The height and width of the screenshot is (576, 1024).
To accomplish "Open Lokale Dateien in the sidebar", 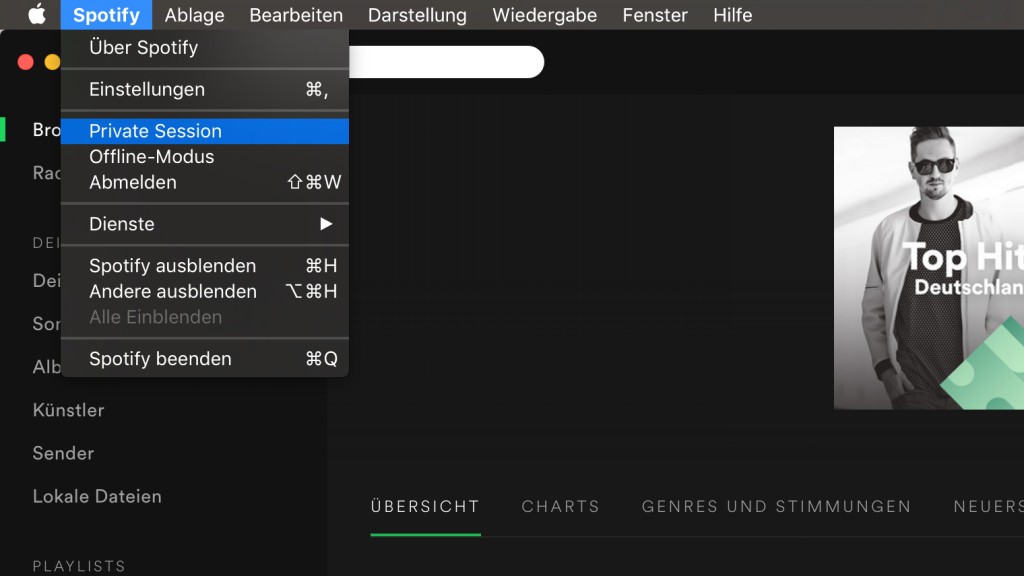I will pyautogui.click(x=97, y=496).
